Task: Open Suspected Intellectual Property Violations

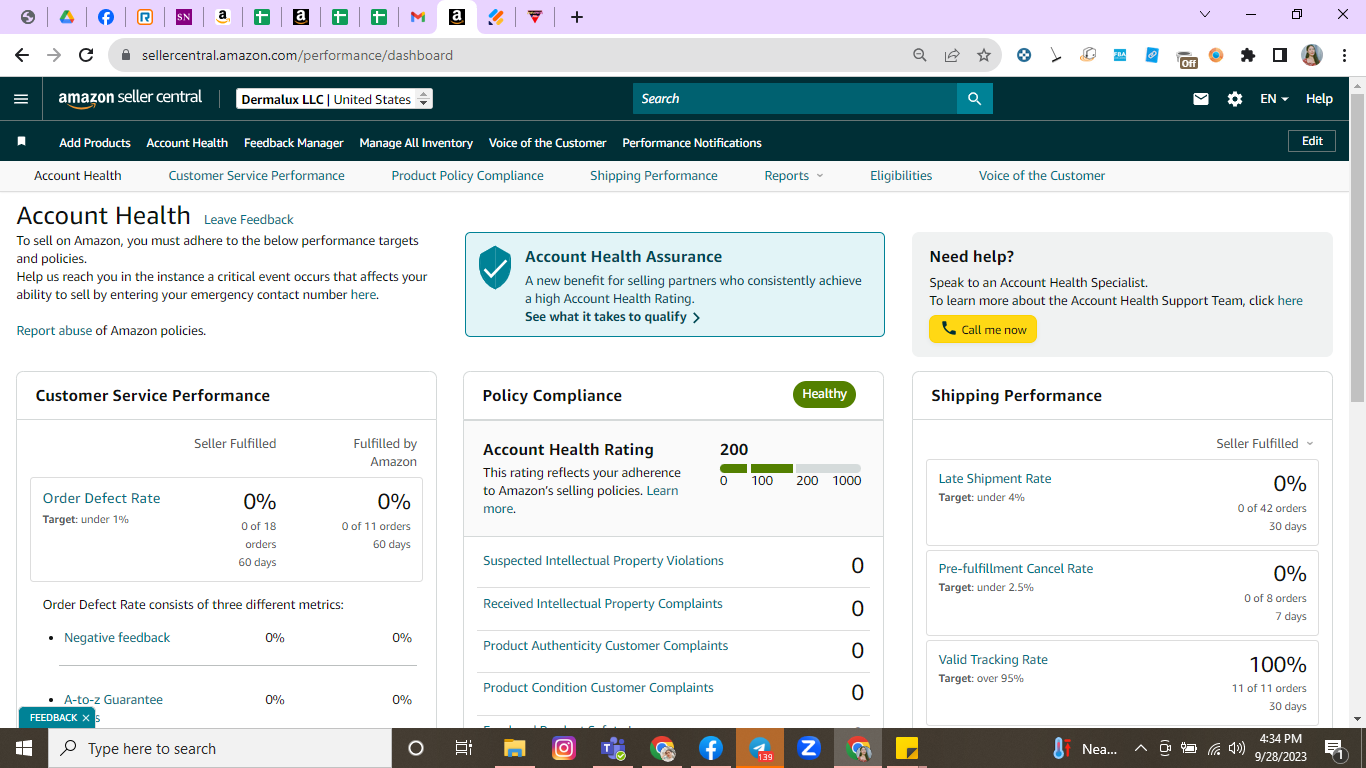Action: coord(603,560)
